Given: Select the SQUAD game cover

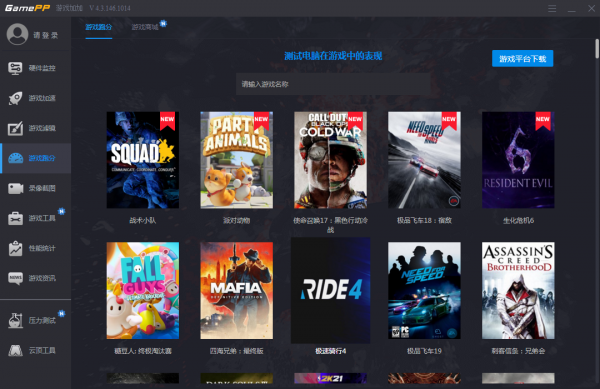Looking at the screenshot, I should pyautogui.click(x=143, y=160).
